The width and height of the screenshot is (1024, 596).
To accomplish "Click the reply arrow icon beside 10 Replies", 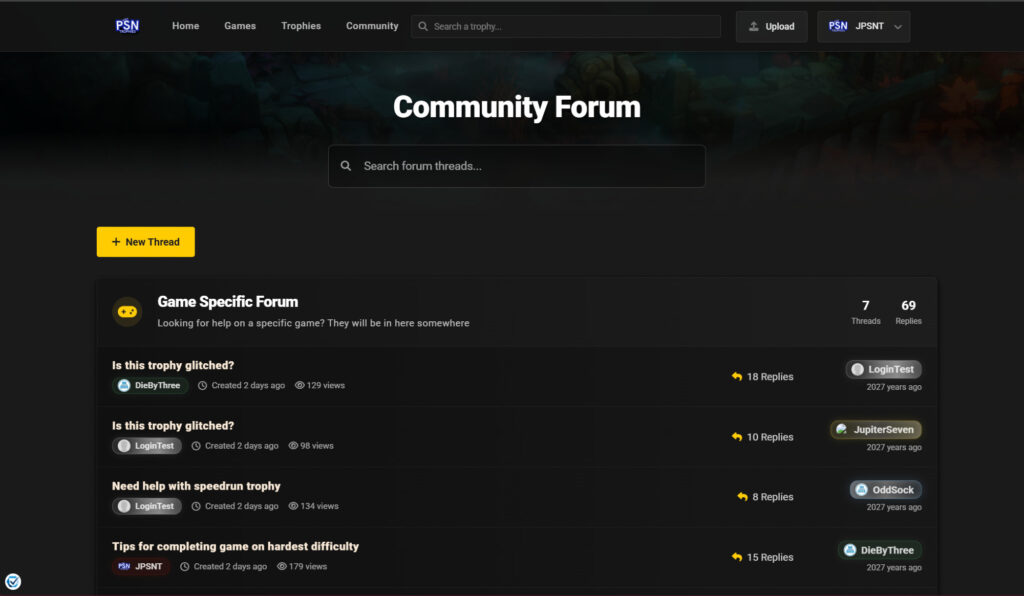I will 737,437.
